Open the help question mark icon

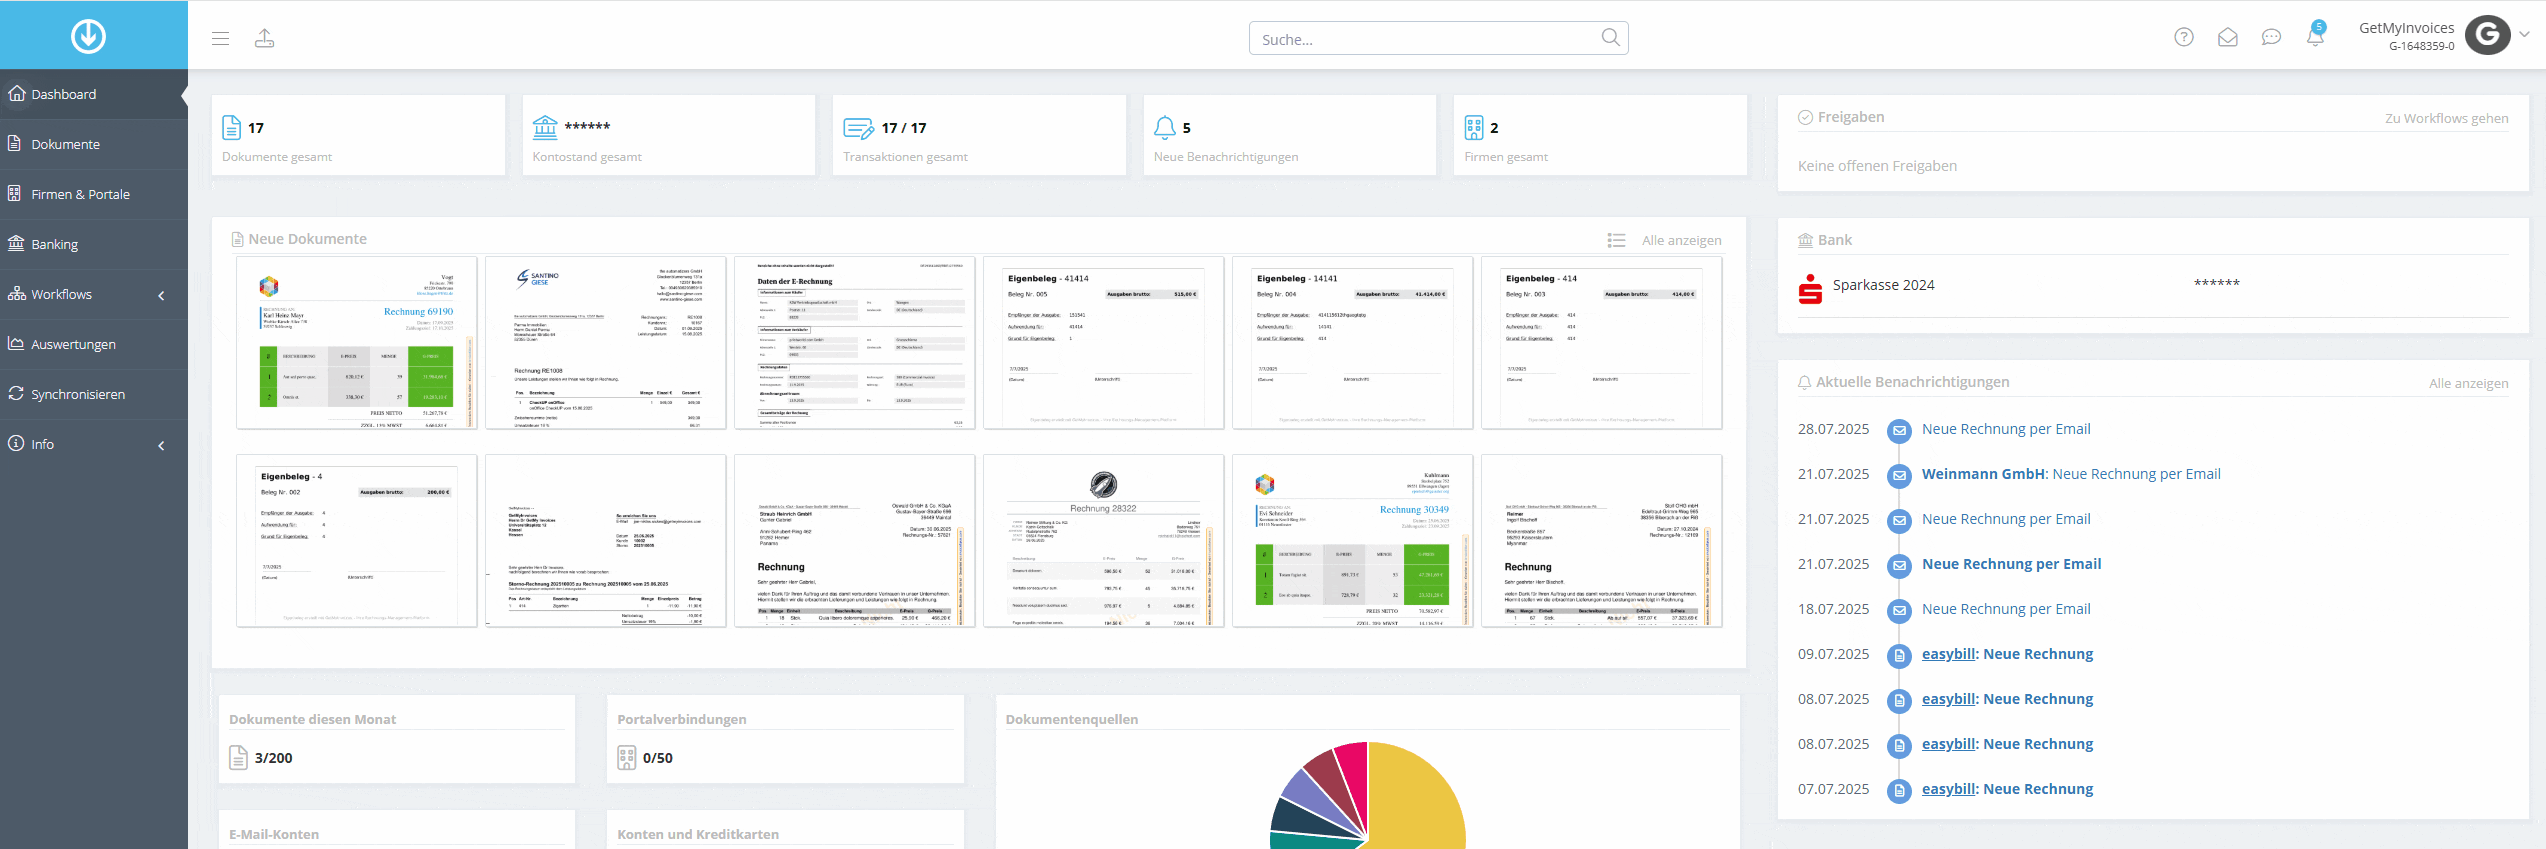2184,37
